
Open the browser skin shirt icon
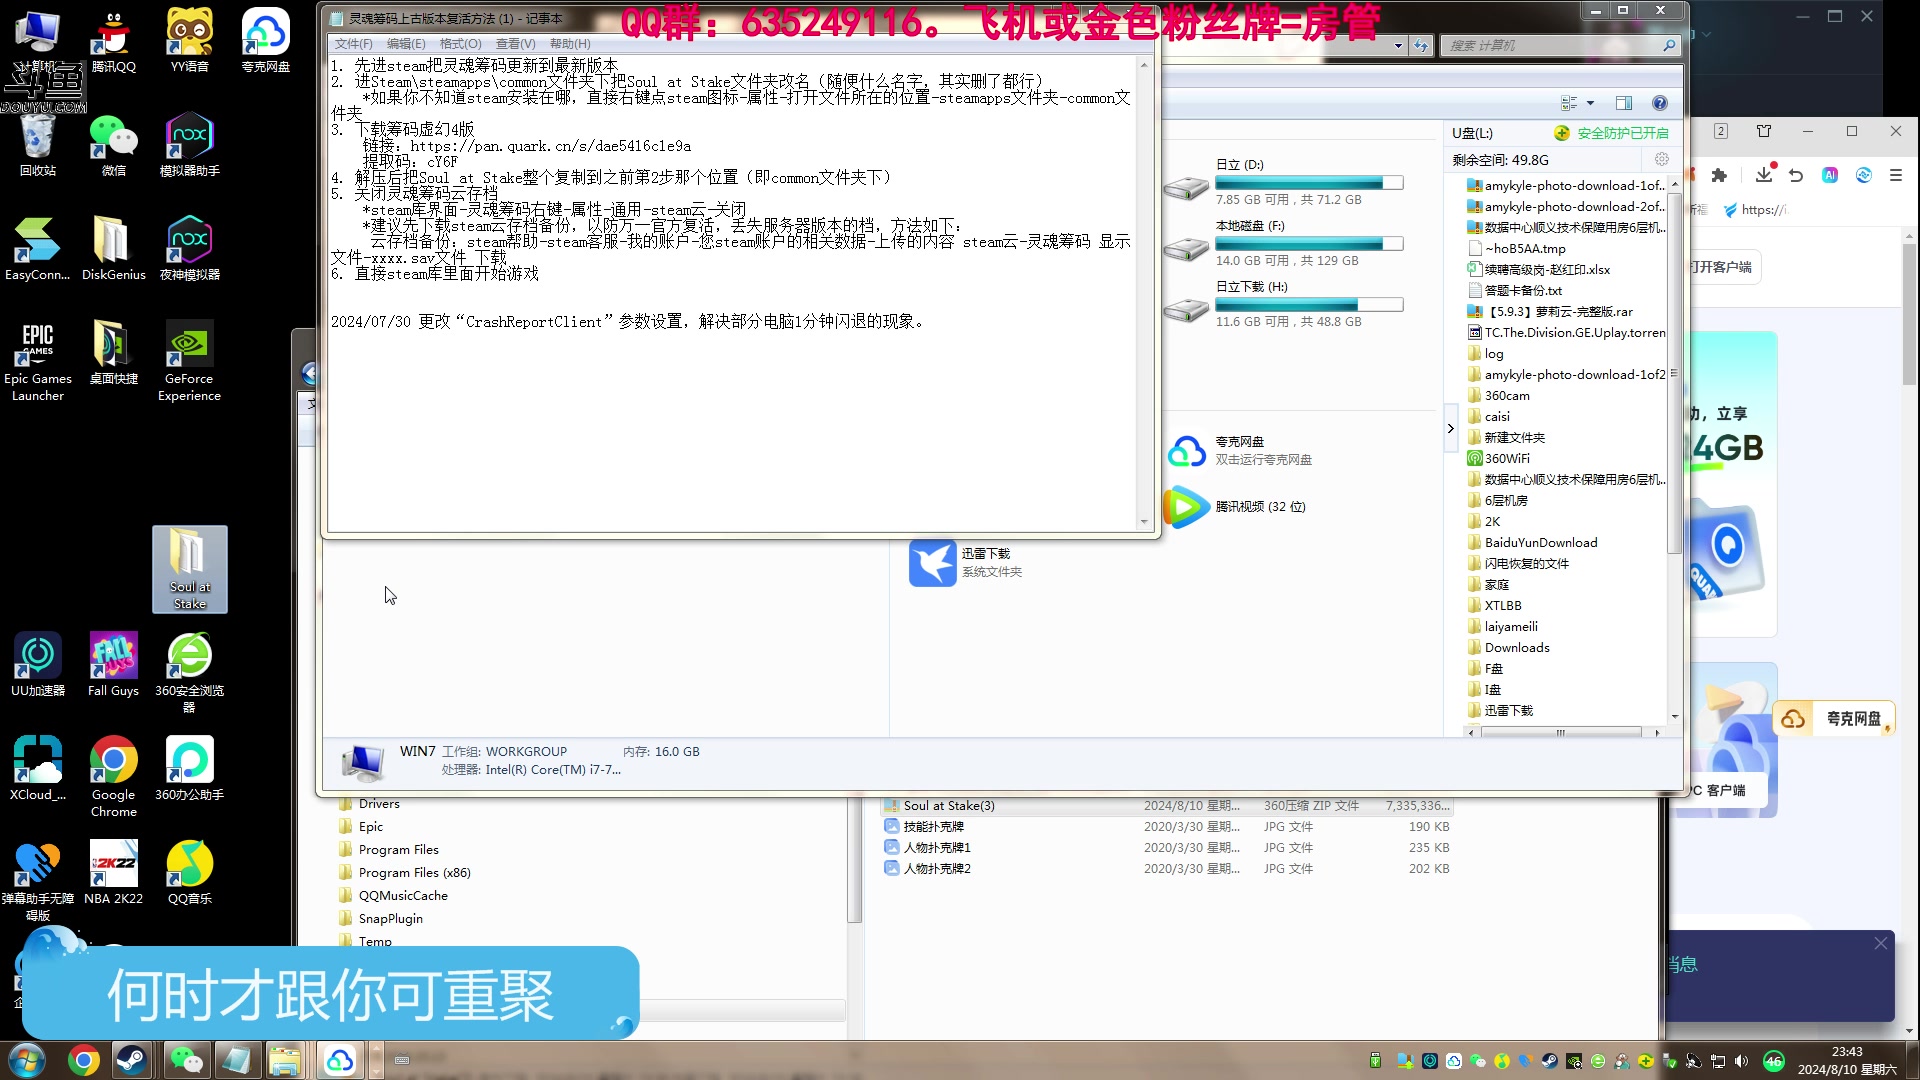1764,131
